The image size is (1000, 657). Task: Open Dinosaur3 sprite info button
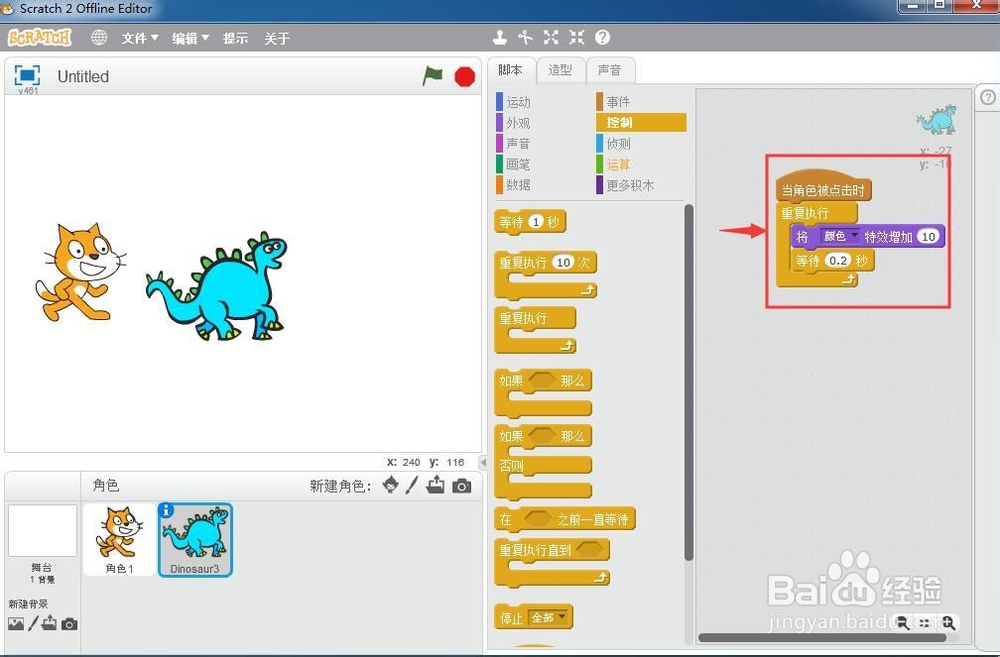pos(166,510)
